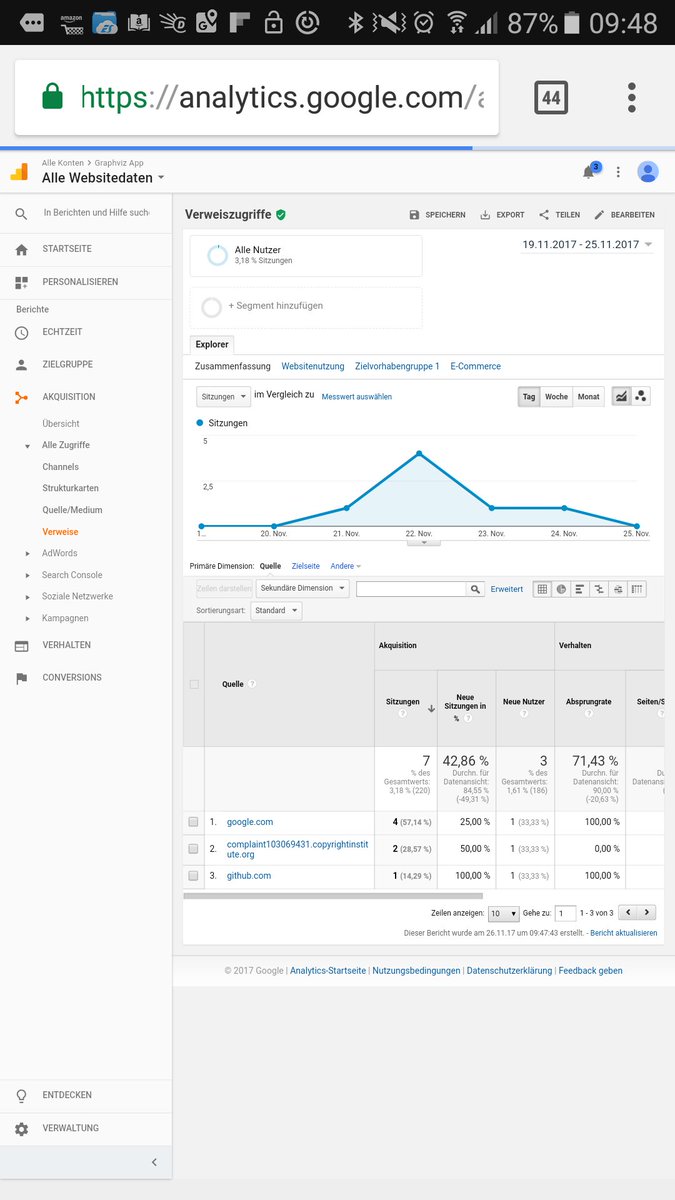Expand the AdWords section

point(28,554)
